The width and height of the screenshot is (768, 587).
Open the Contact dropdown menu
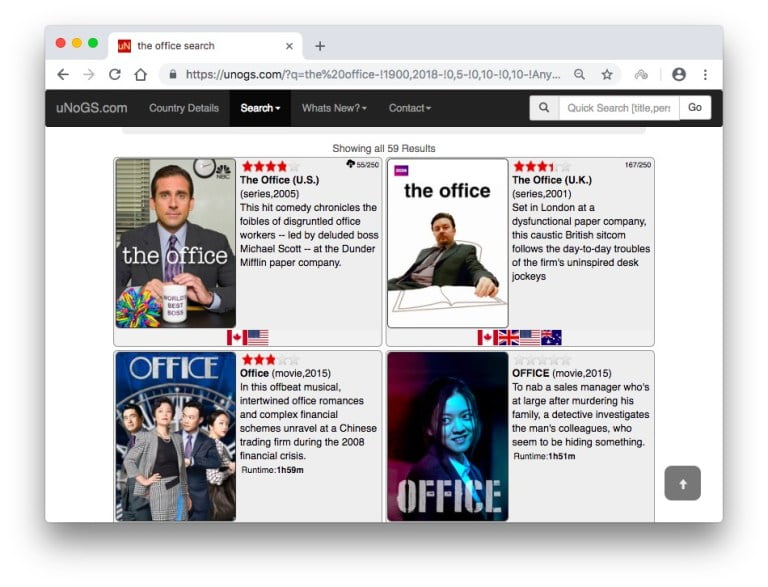(410, 108)
